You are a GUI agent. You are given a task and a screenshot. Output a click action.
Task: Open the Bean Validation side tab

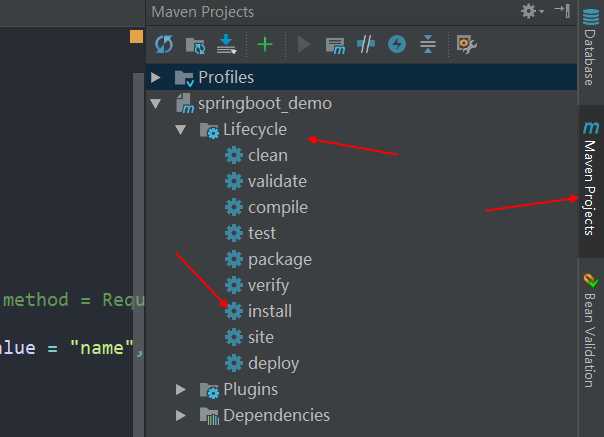[x=590, y=331]
